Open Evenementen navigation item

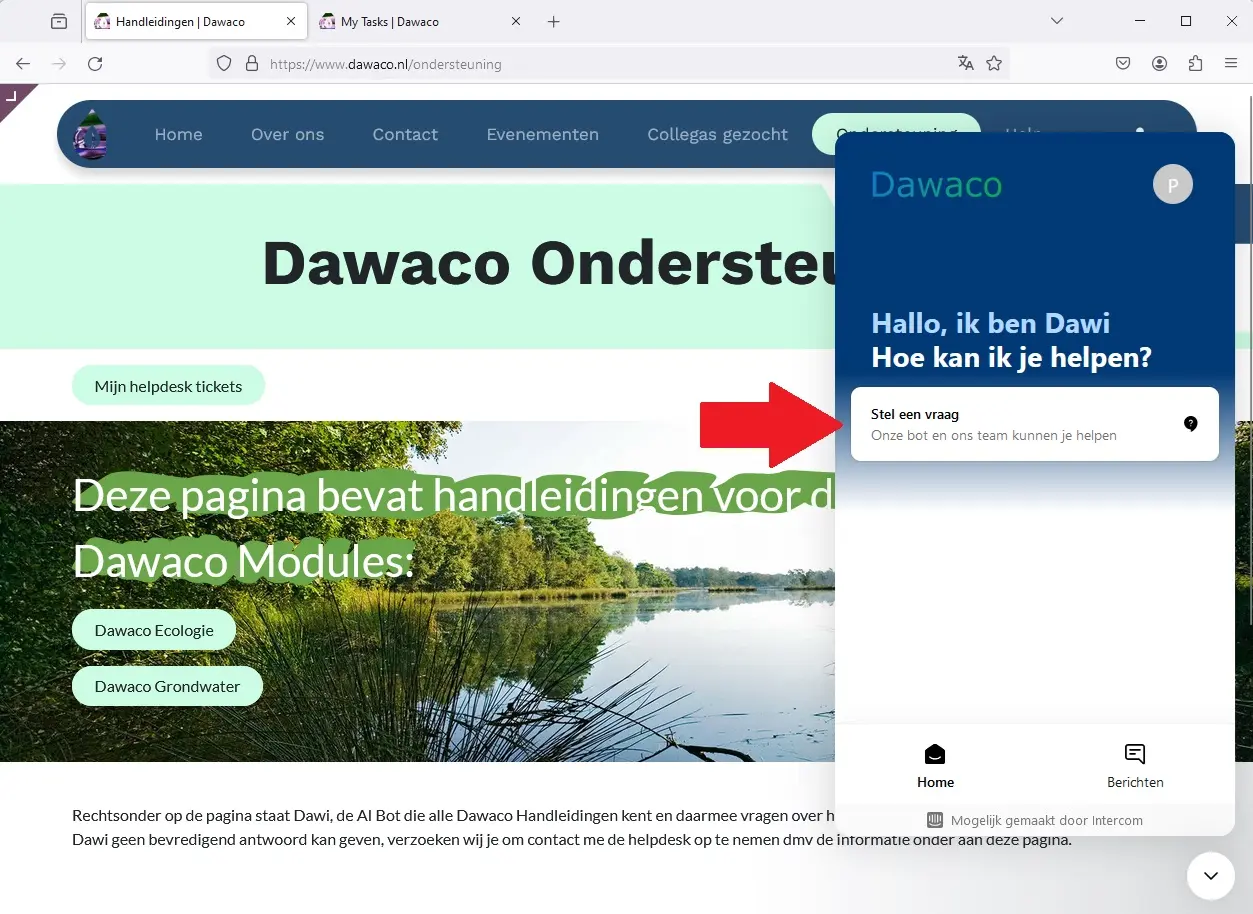click(x=543, y=134)
